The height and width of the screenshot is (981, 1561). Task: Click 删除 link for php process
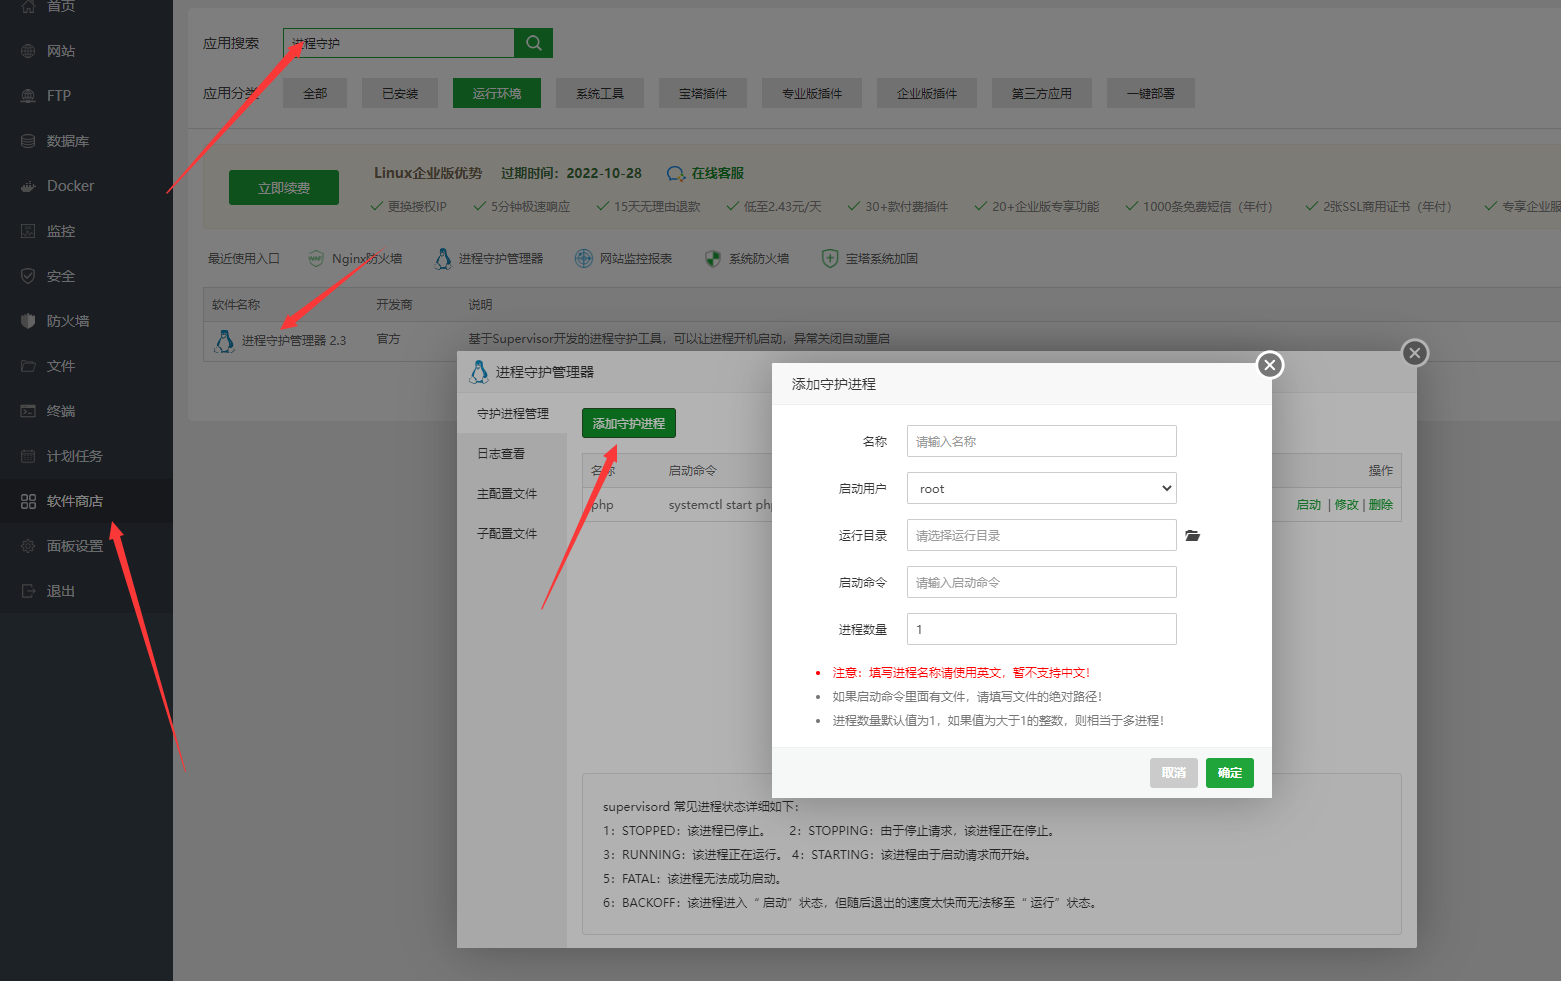tap(1381, 505)
